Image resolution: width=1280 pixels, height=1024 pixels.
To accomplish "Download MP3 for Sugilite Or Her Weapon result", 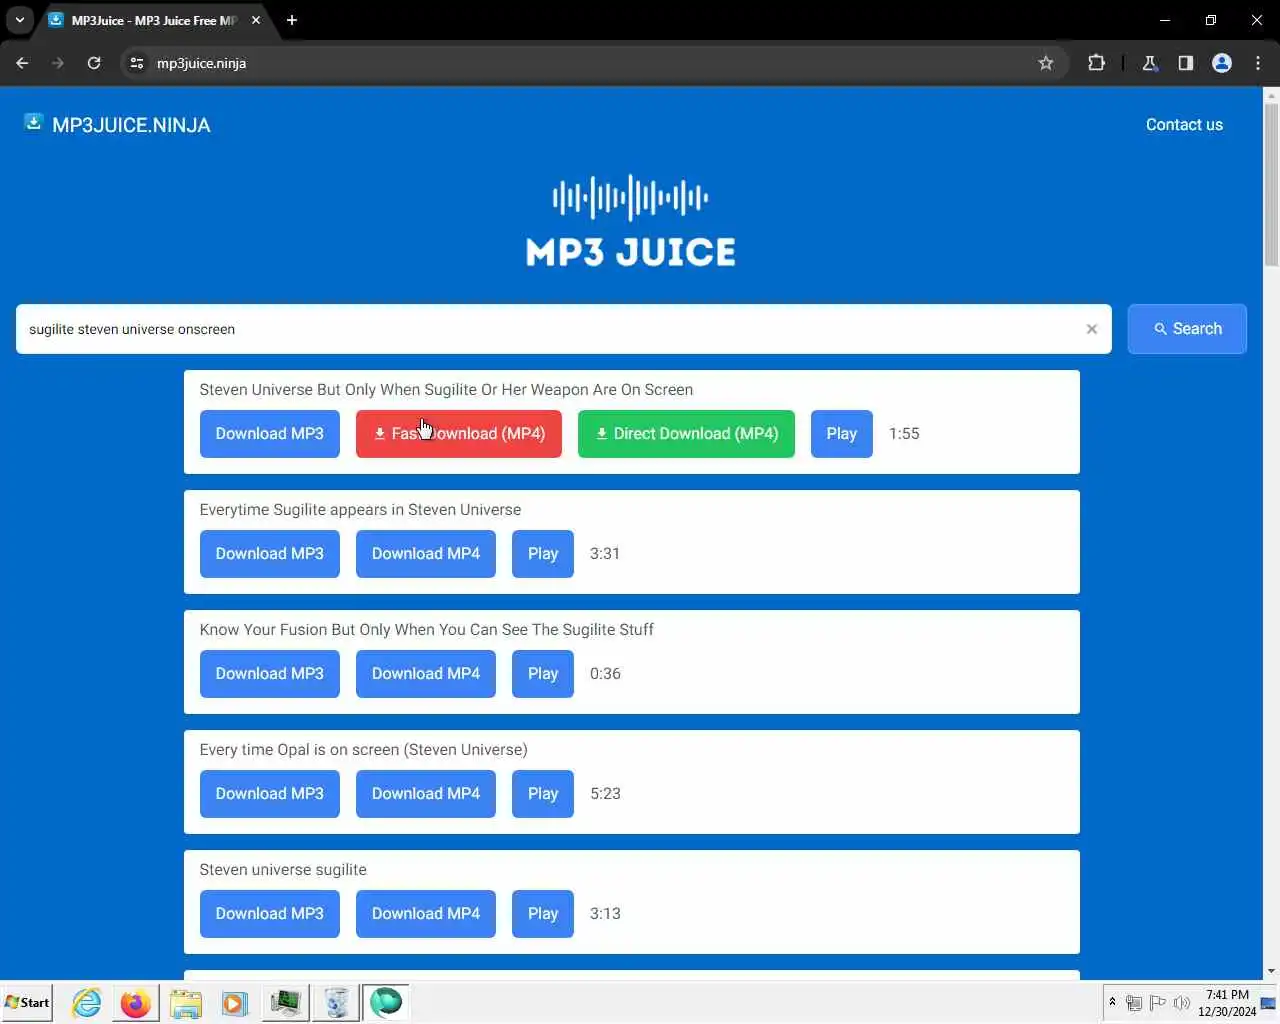I will (270, 434).
